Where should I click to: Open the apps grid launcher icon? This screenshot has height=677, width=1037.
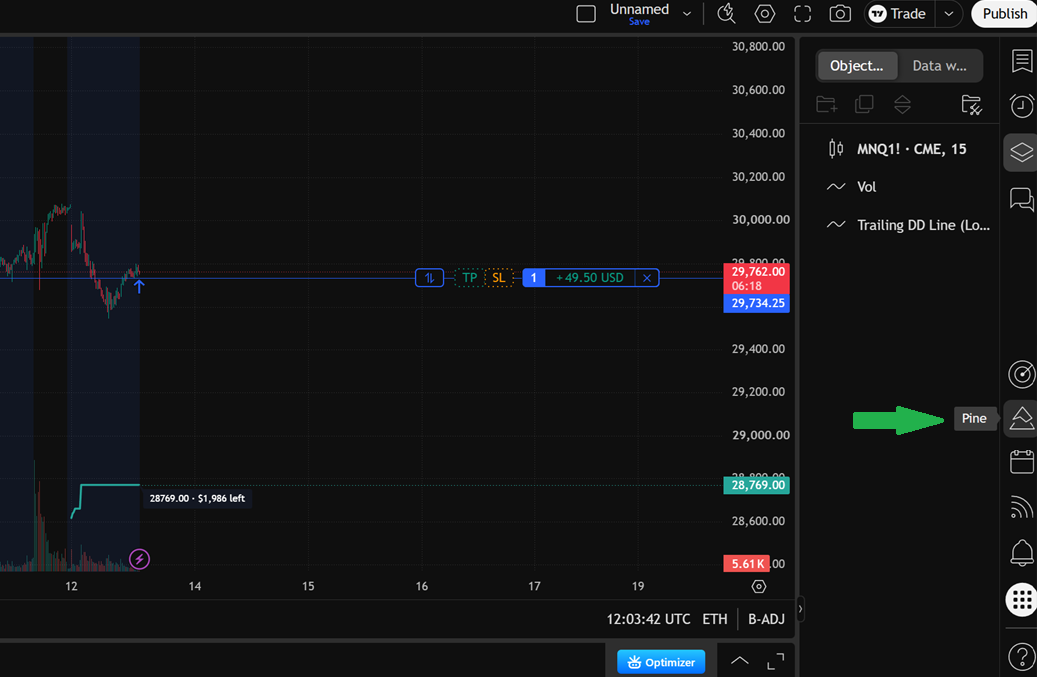(1022, 600)
